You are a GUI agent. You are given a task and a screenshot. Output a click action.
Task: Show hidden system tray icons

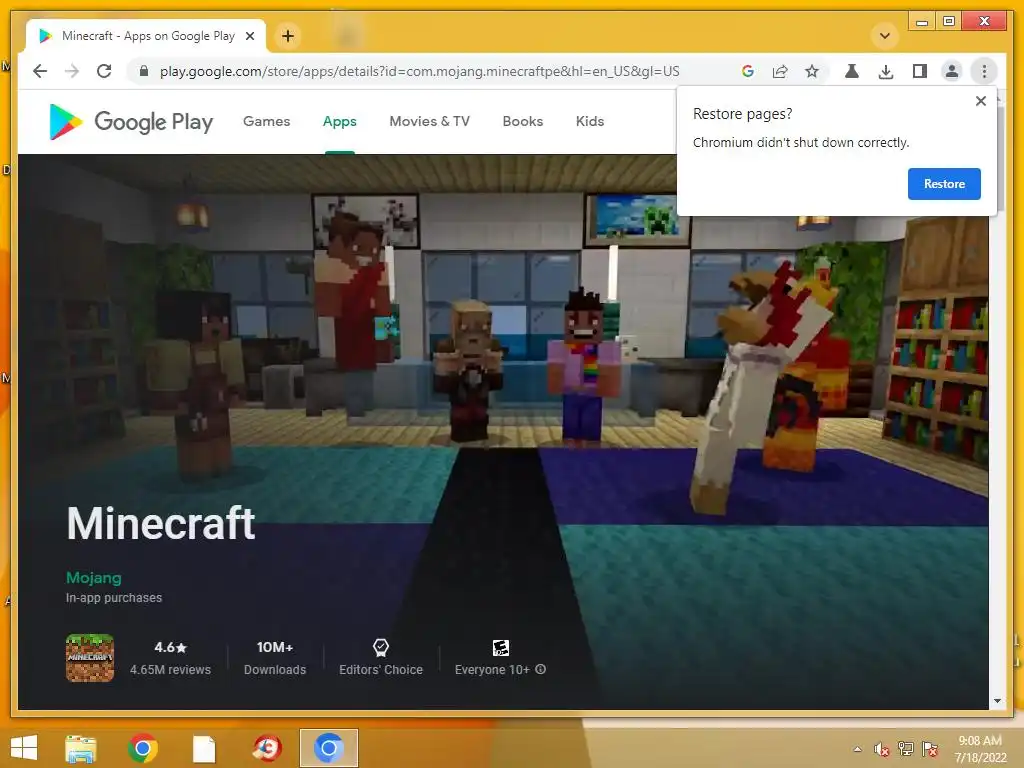coord(857,749)
